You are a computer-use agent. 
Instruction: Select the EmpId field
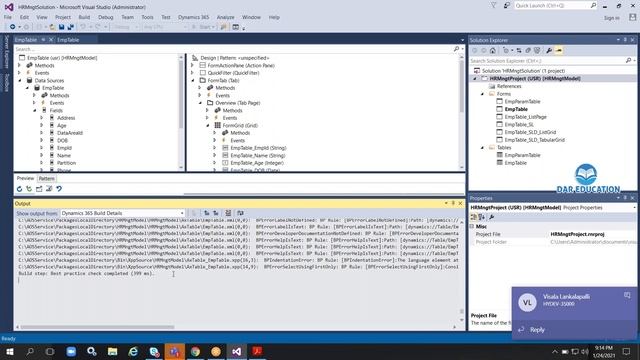click(64, 148)
